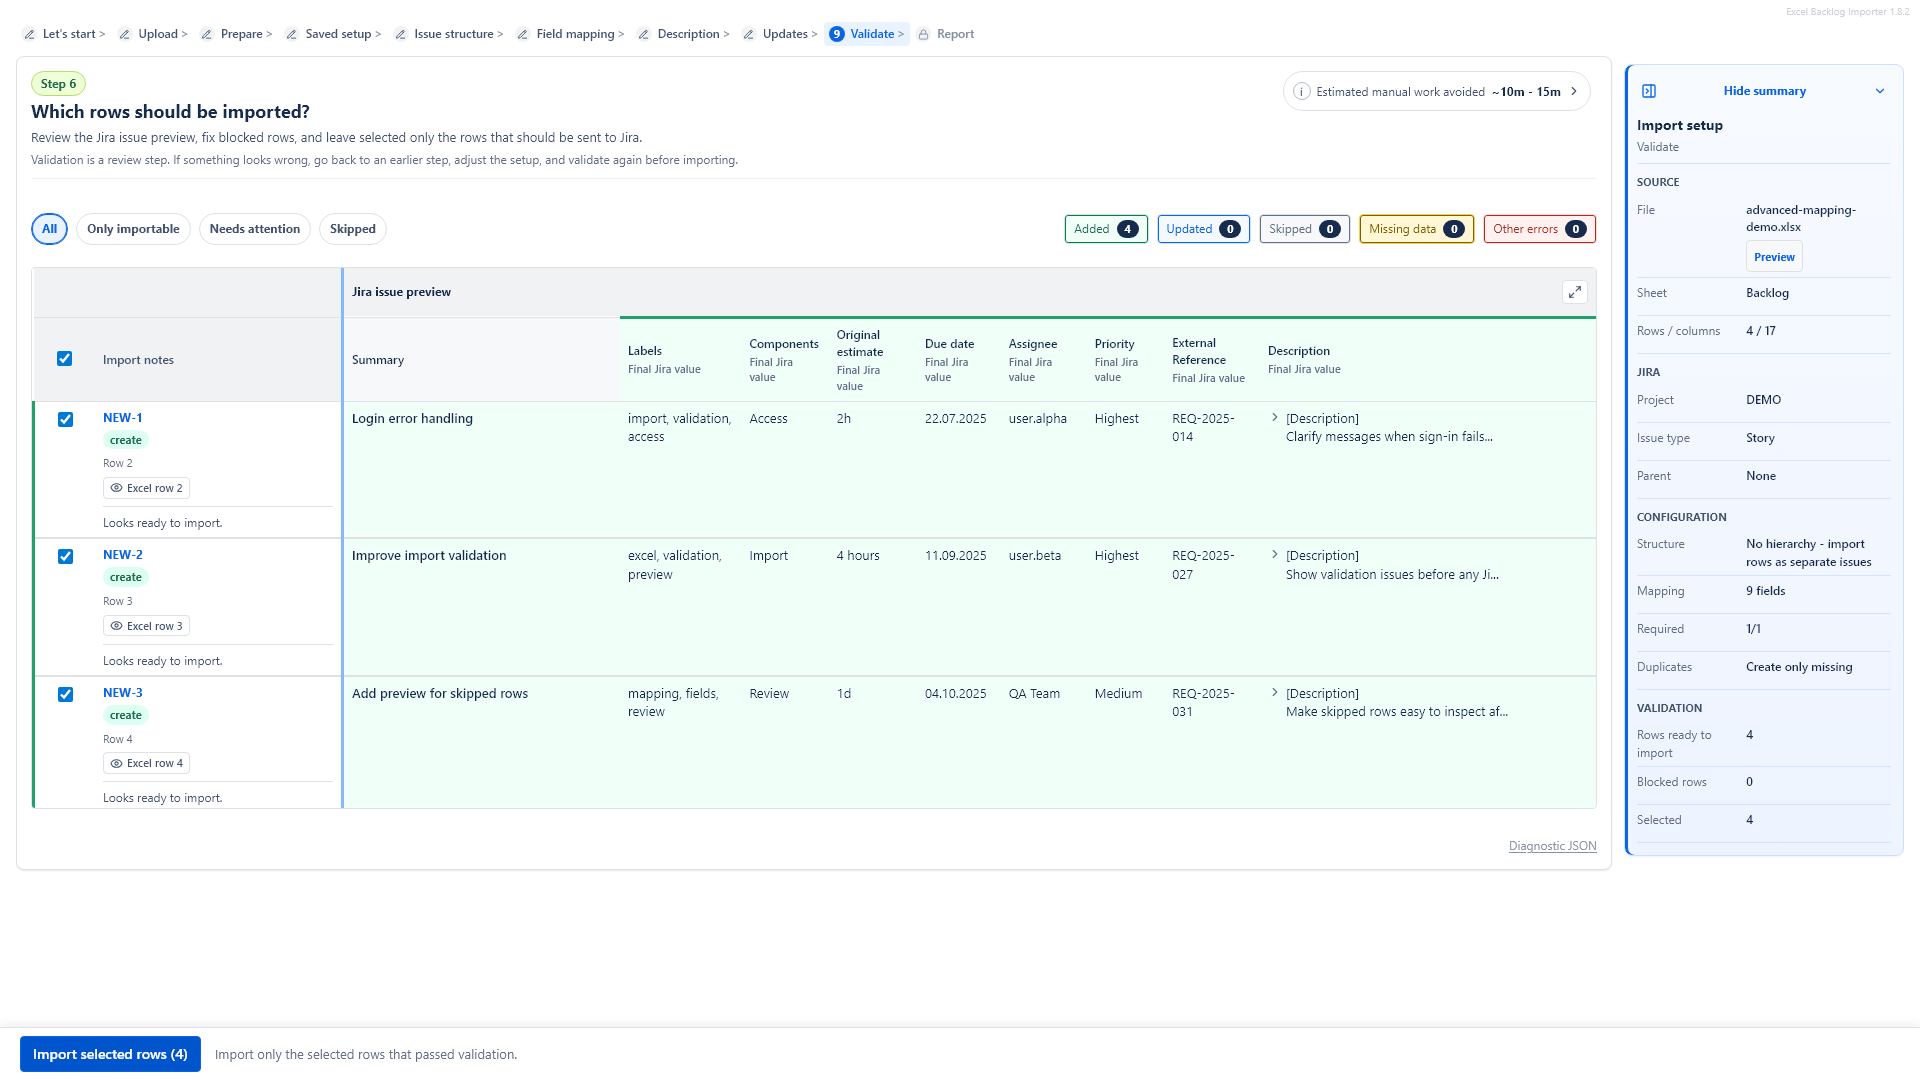Screen dimensions: 1920x1080
Task: Click Hide summary link
Action: (1764, 91)
